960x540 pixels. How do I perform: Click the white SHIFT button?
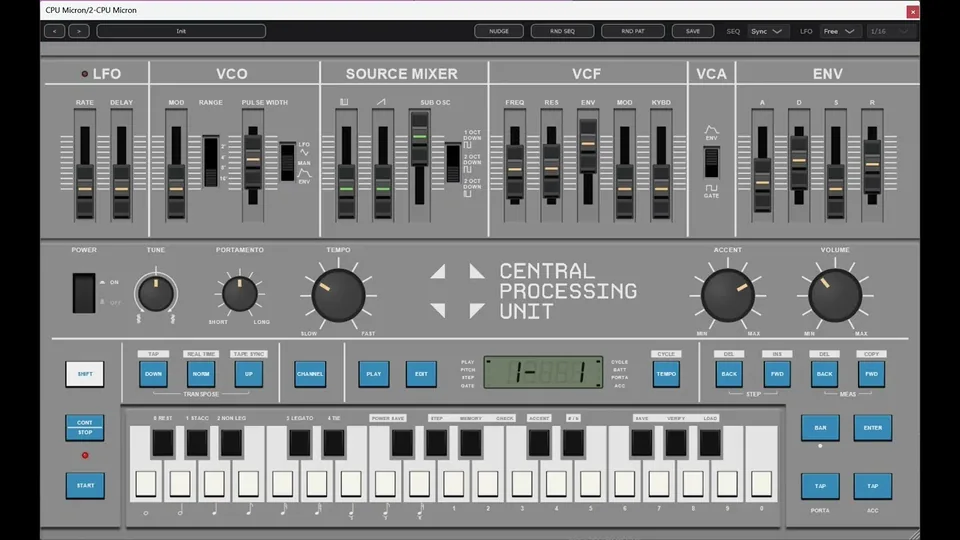(84, 374)
